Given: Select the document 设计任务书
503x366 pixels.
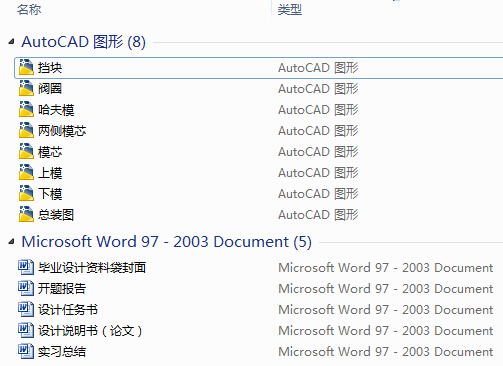Looking at the screenshot, I should click(x=68, y=309).
